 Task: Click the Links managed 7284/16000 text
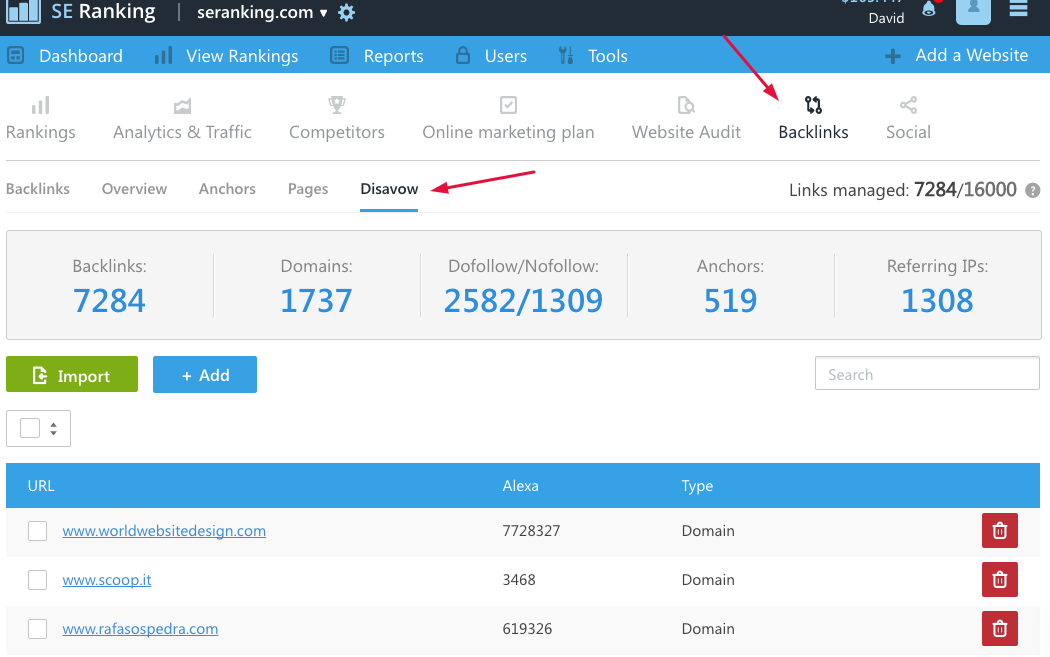point(903,190)
